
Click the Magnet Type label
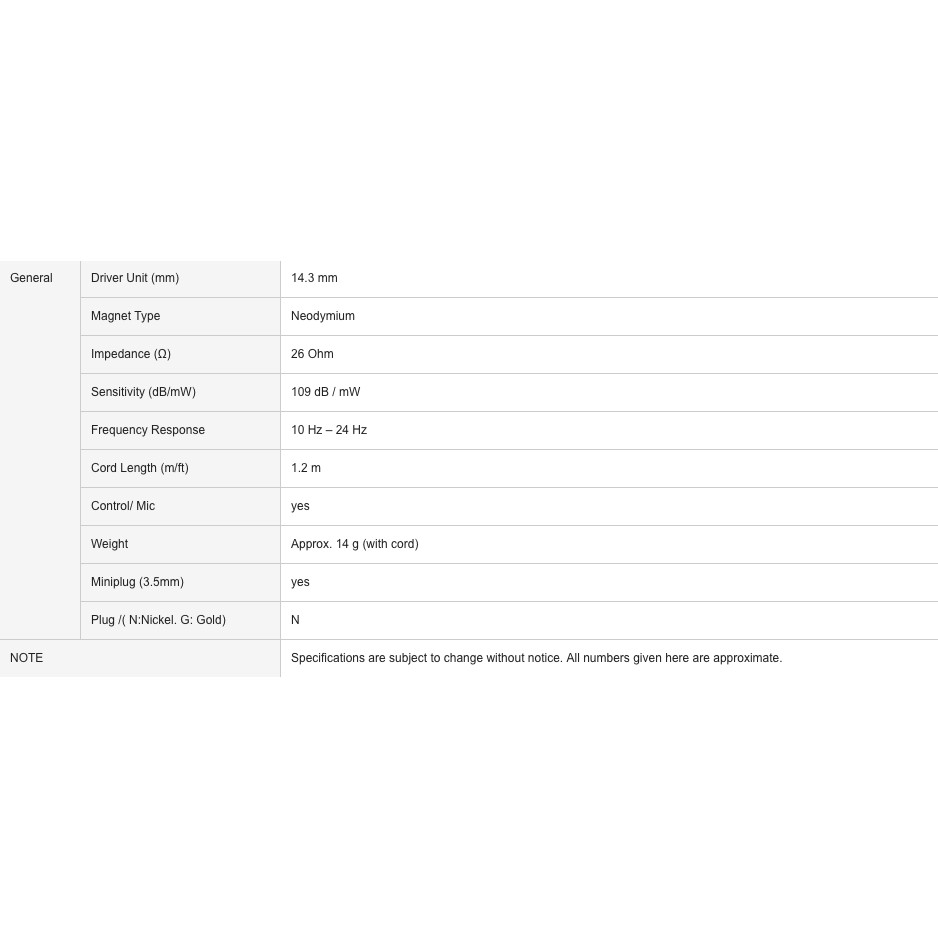[x=126, y=316]
